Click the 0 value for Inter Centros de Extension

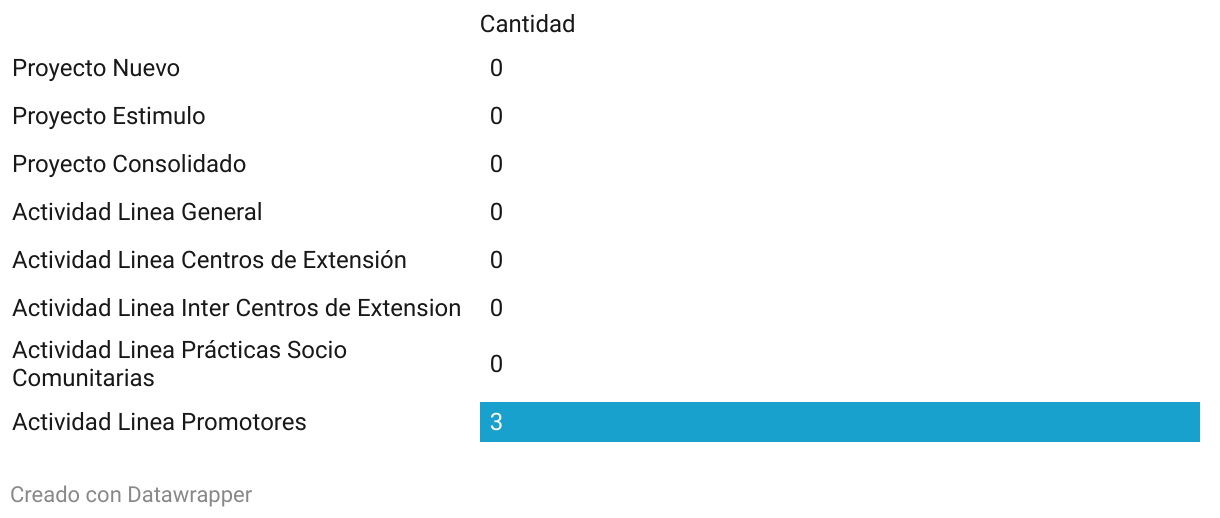click(x=496, y=309)
